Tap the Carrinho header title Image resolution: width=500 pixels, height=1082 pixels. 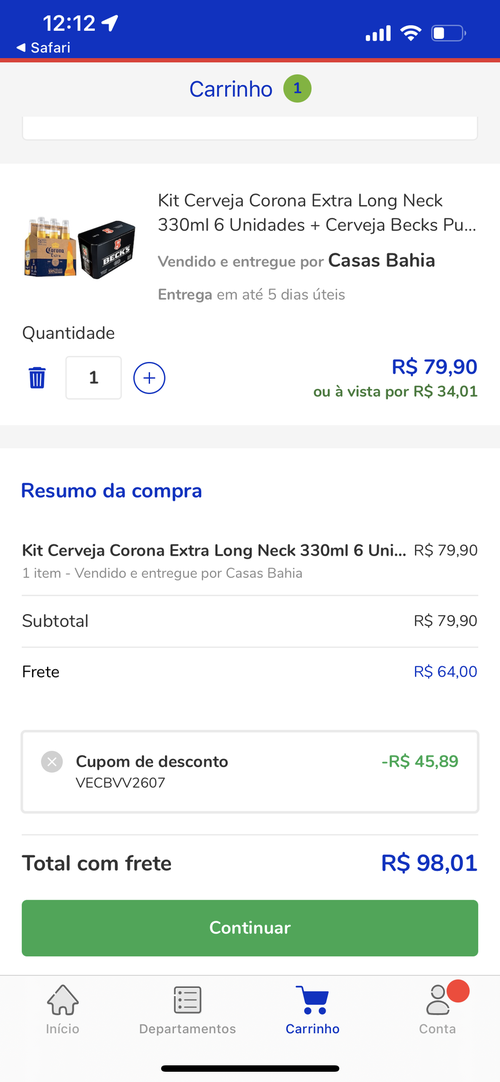[231, 89]
